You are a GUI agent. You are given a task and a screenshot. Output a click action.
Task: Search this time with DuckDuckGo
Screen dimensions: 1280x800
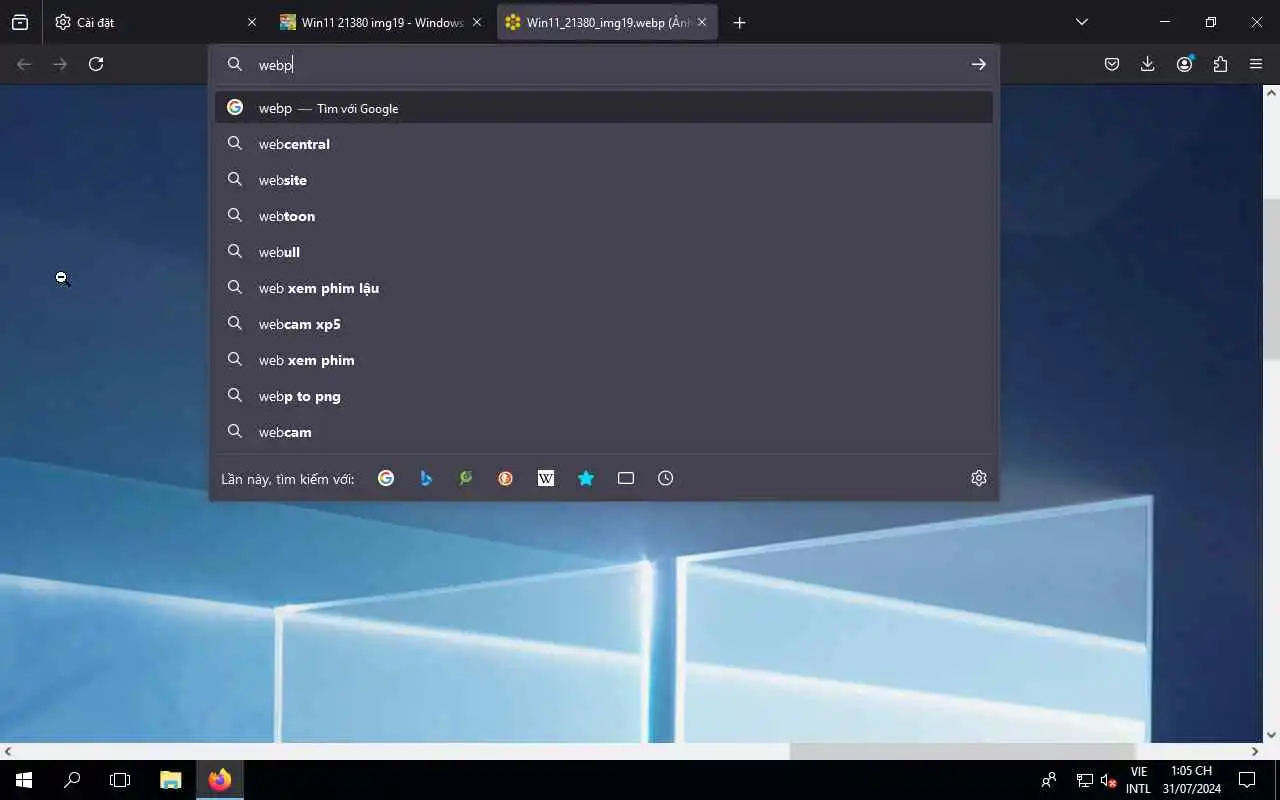(x=506, y=478)
